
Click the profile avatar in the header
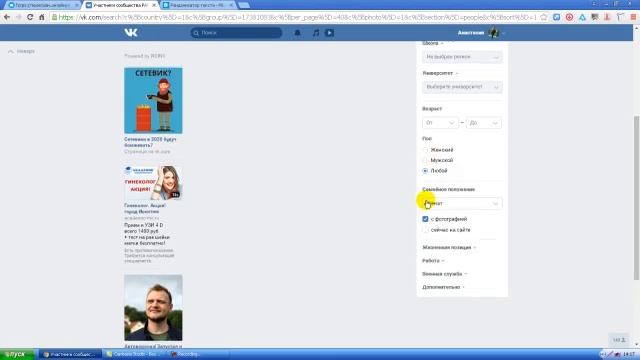point(494,33)
